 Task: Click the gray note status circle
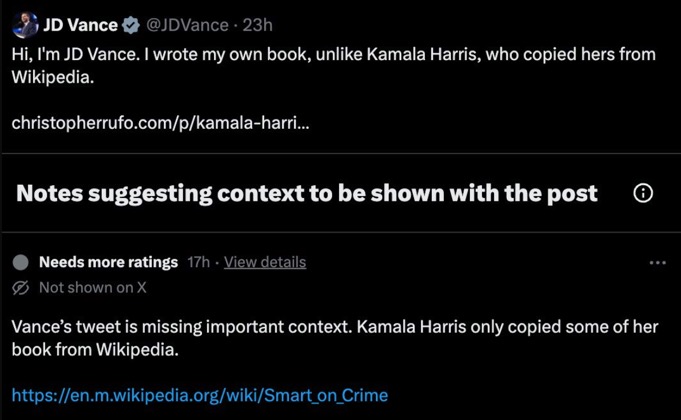(x=20, y=262)
